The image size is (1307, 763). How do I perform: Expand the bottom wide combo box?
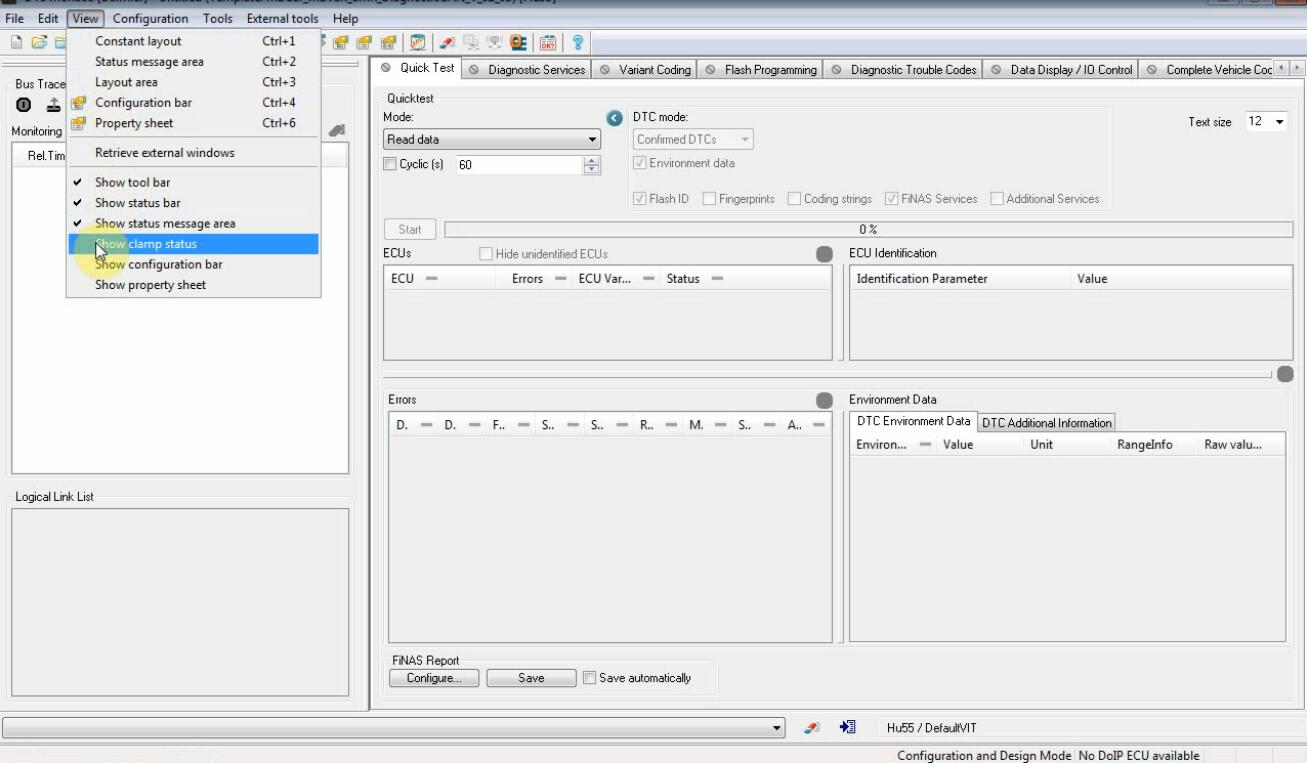click(778, 728)
